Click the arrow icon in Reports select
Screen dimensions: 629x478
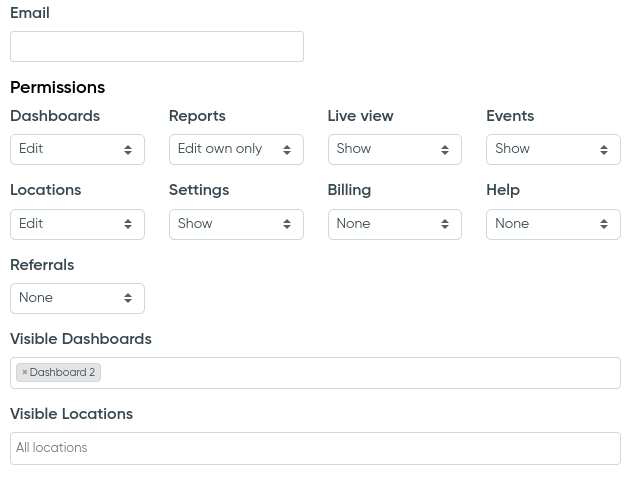(x=287, y=150)
